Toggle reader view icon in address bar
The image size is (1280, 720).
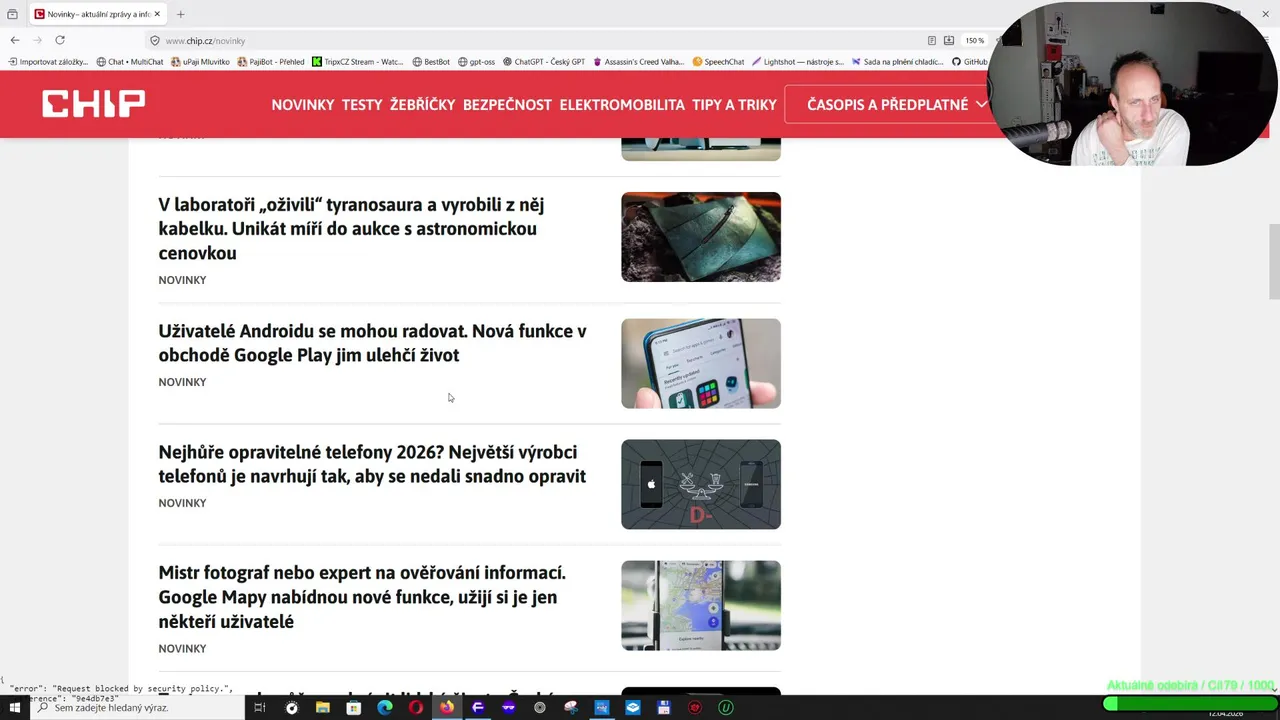pyautogui.click(x=931, y=41)
